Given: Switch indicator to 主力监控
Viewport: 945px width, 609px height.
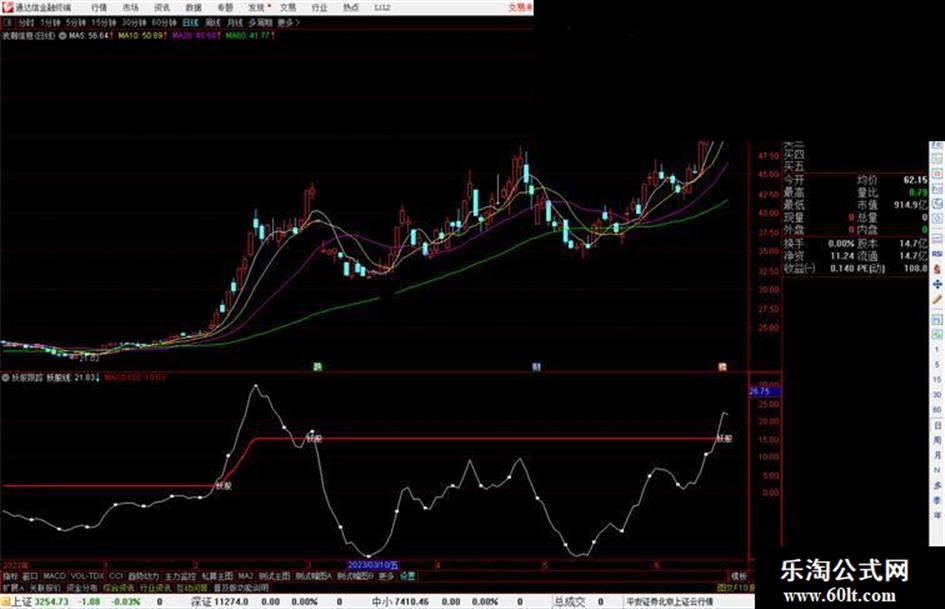Looking at the screenshot, I should pyautogui.click(x=181, y=576).
